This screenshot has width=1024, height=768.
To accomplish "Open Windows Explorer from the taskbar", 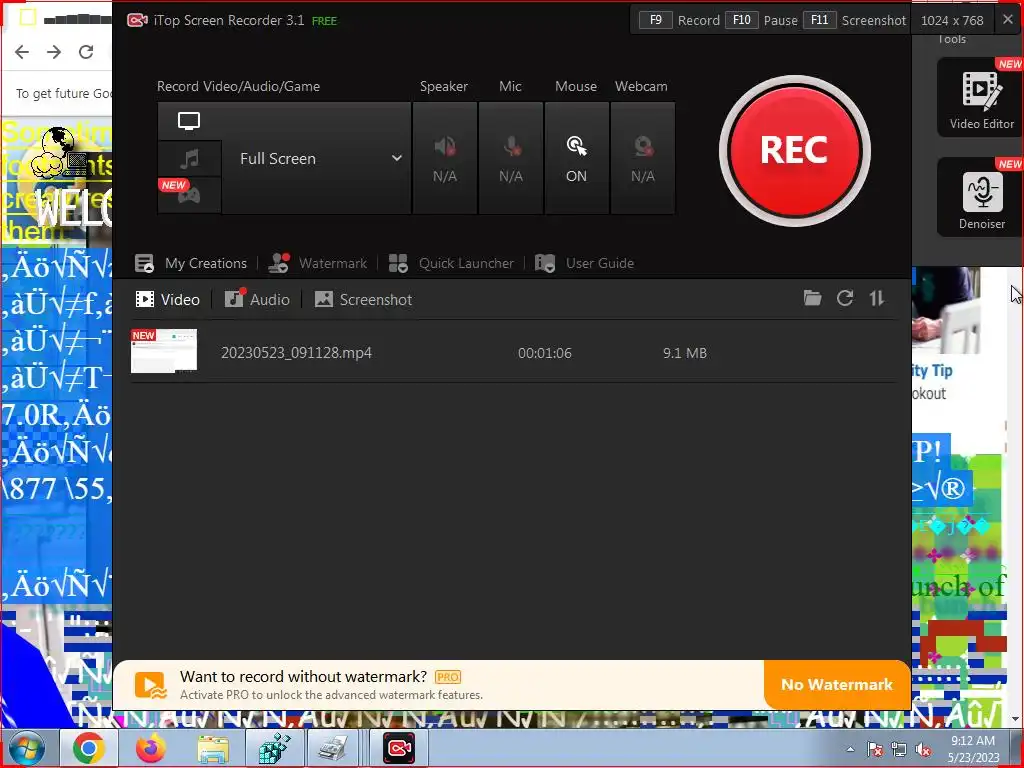I will 213,748.
